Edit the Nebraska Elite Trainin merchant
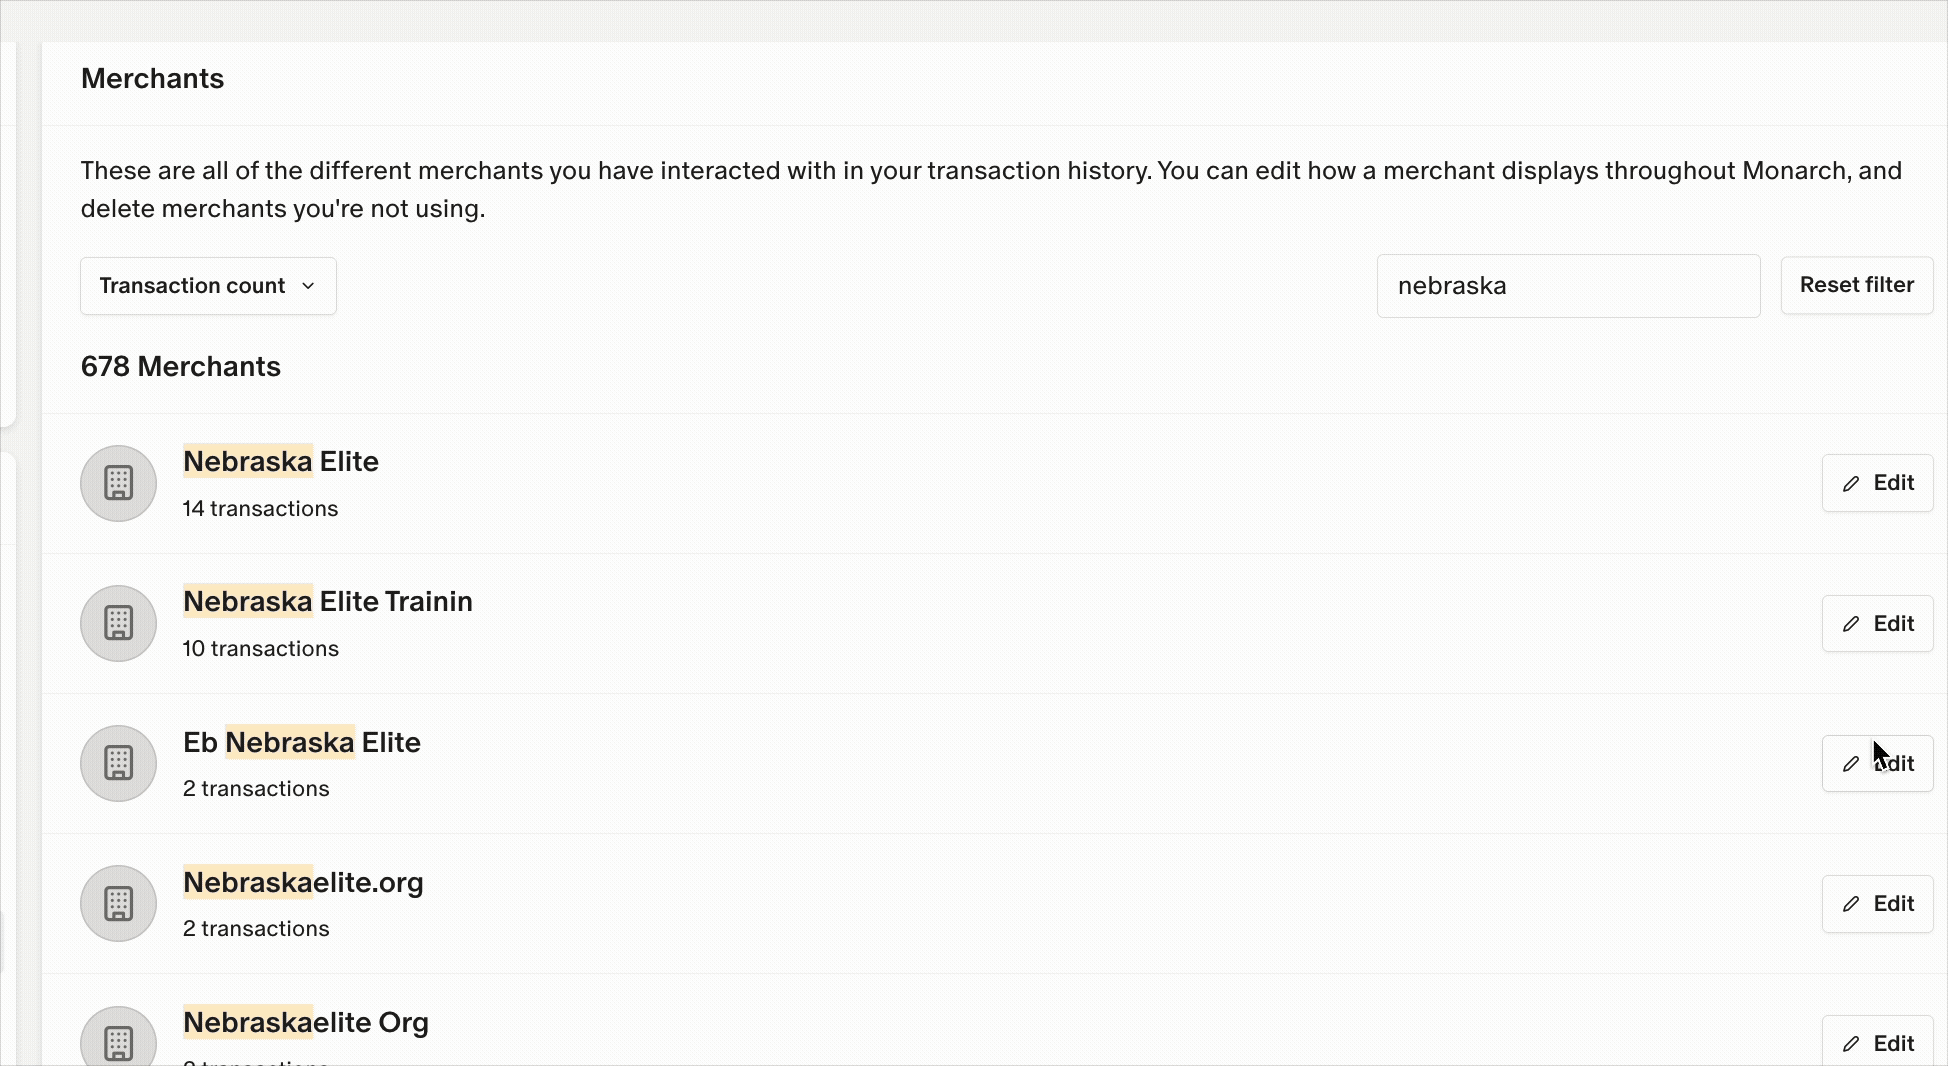This screenshot has height=1066, width=1948. pos(1877,623)
